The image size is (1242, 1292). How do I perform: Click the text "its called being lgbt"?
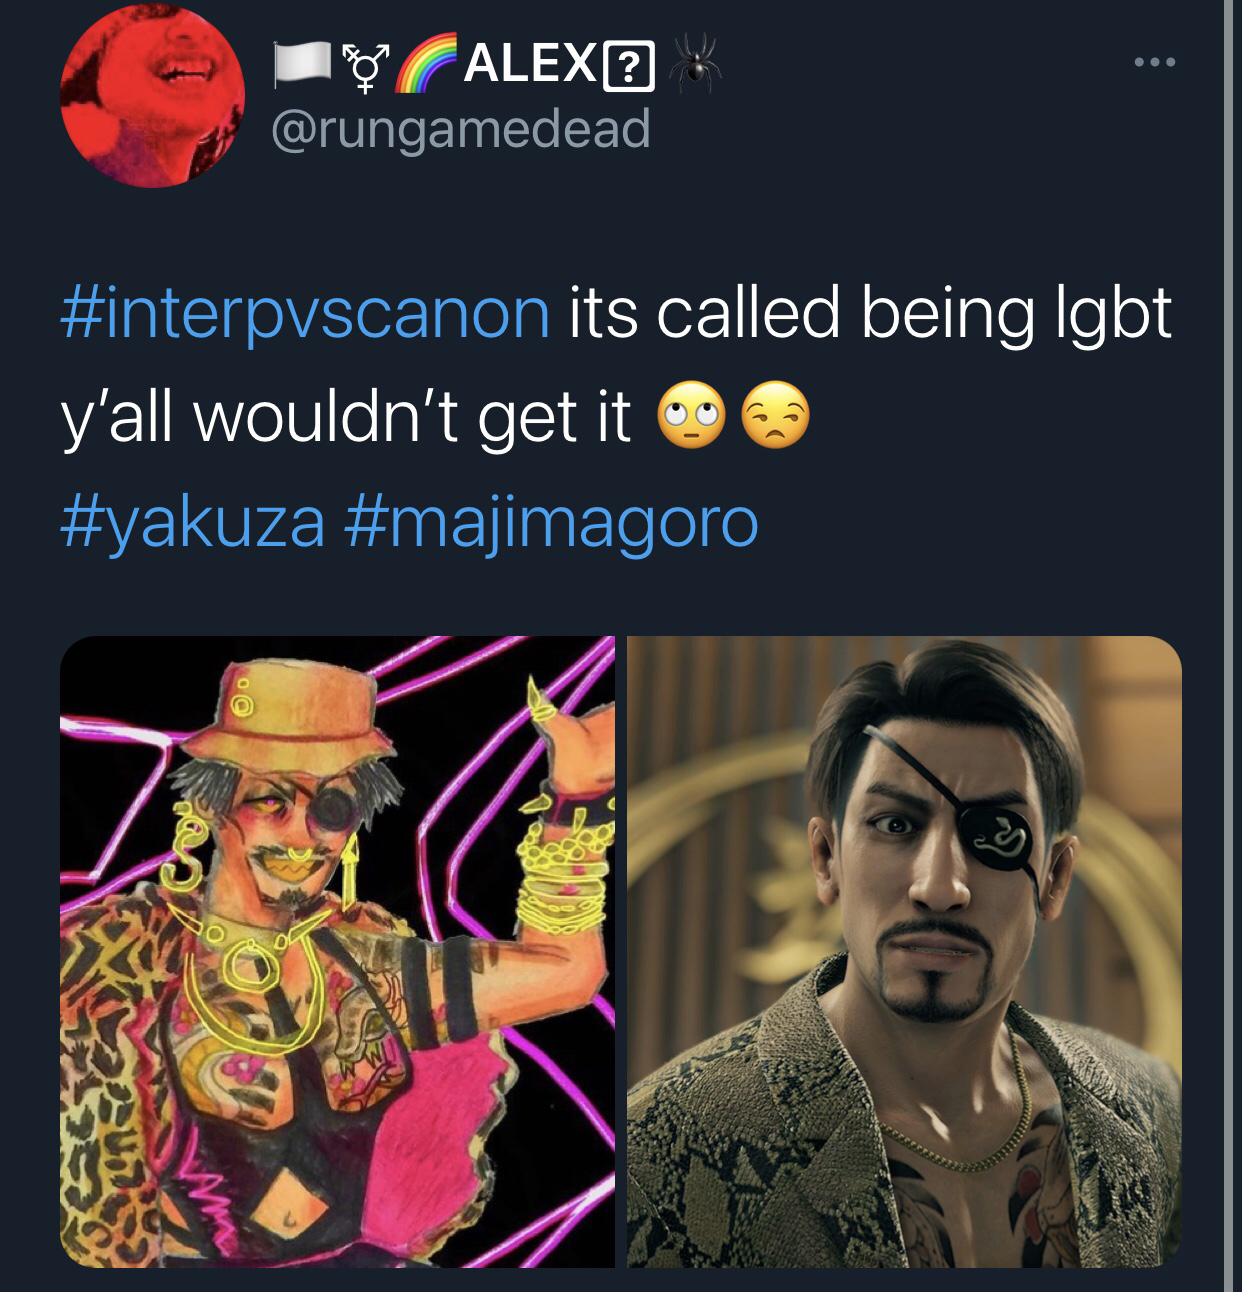(870, 314)
